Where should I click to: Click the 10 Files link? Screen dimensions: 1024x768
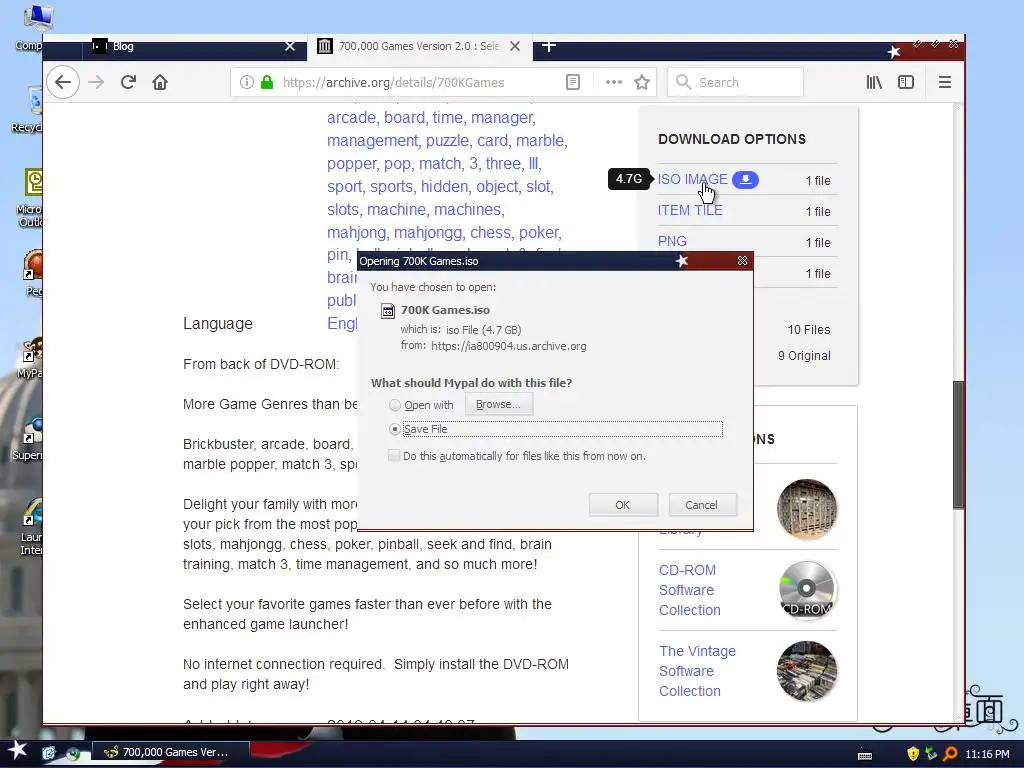tap(808, 330)
